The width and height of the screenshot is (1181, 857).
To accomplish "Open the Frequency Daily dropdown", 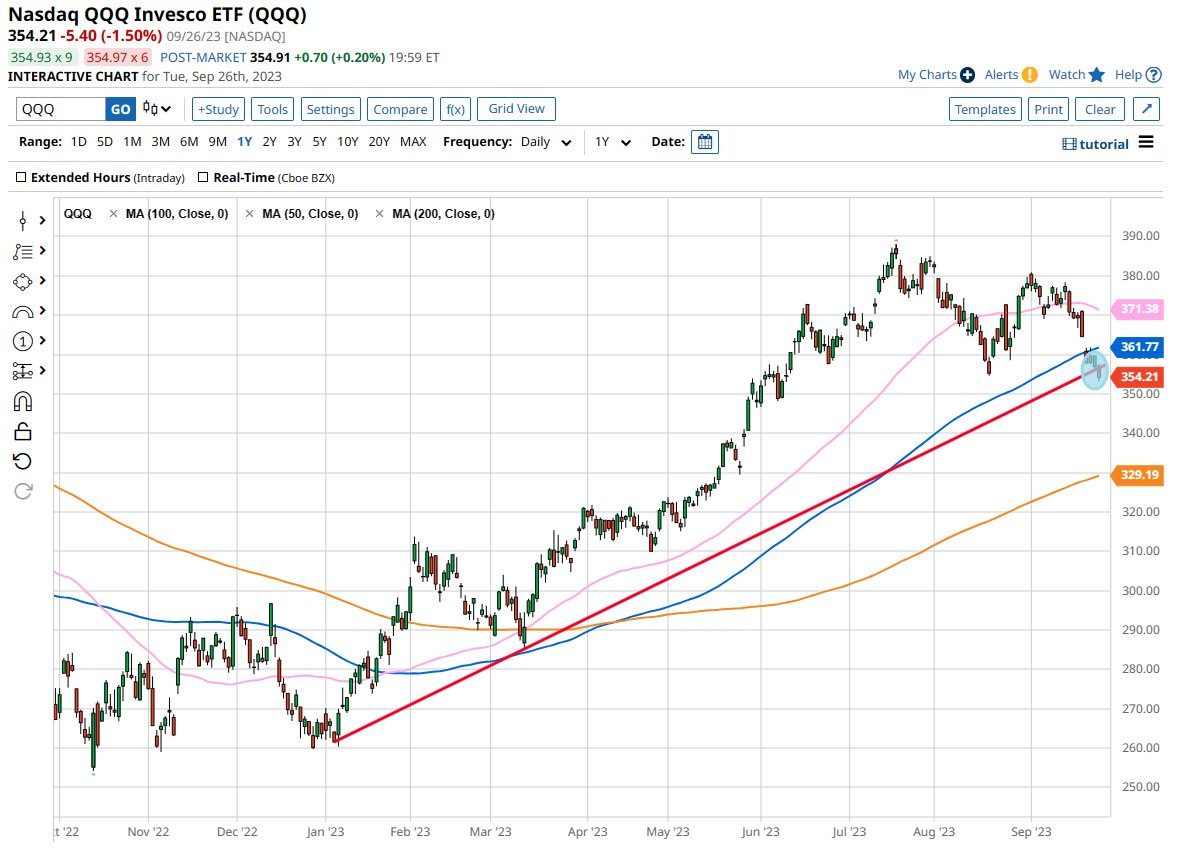I will click(x=545, y=142).
